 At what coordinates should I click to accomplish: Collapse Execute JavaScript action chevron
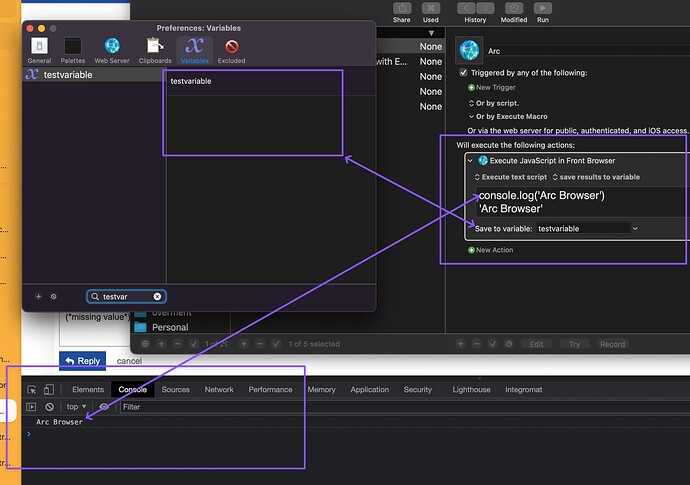click(x=470, y=161)
